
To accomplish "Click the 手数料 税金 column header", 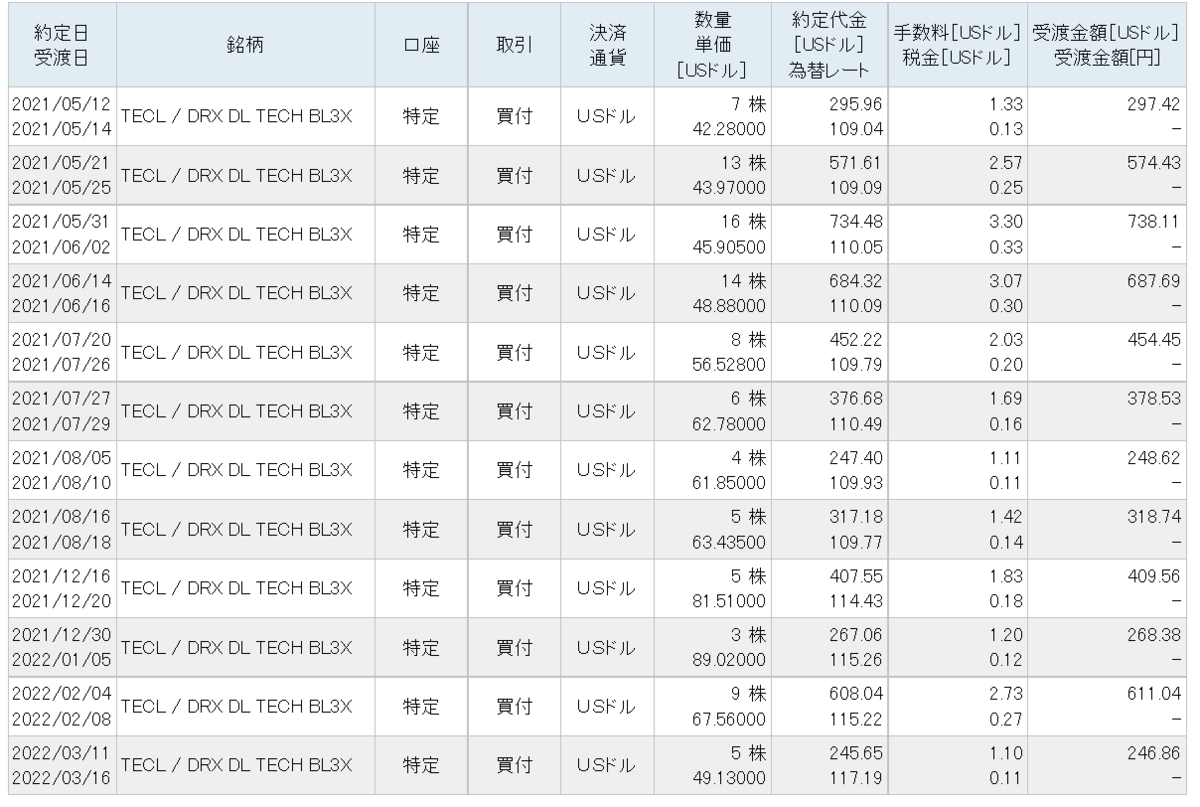I will tap(959, 46).
